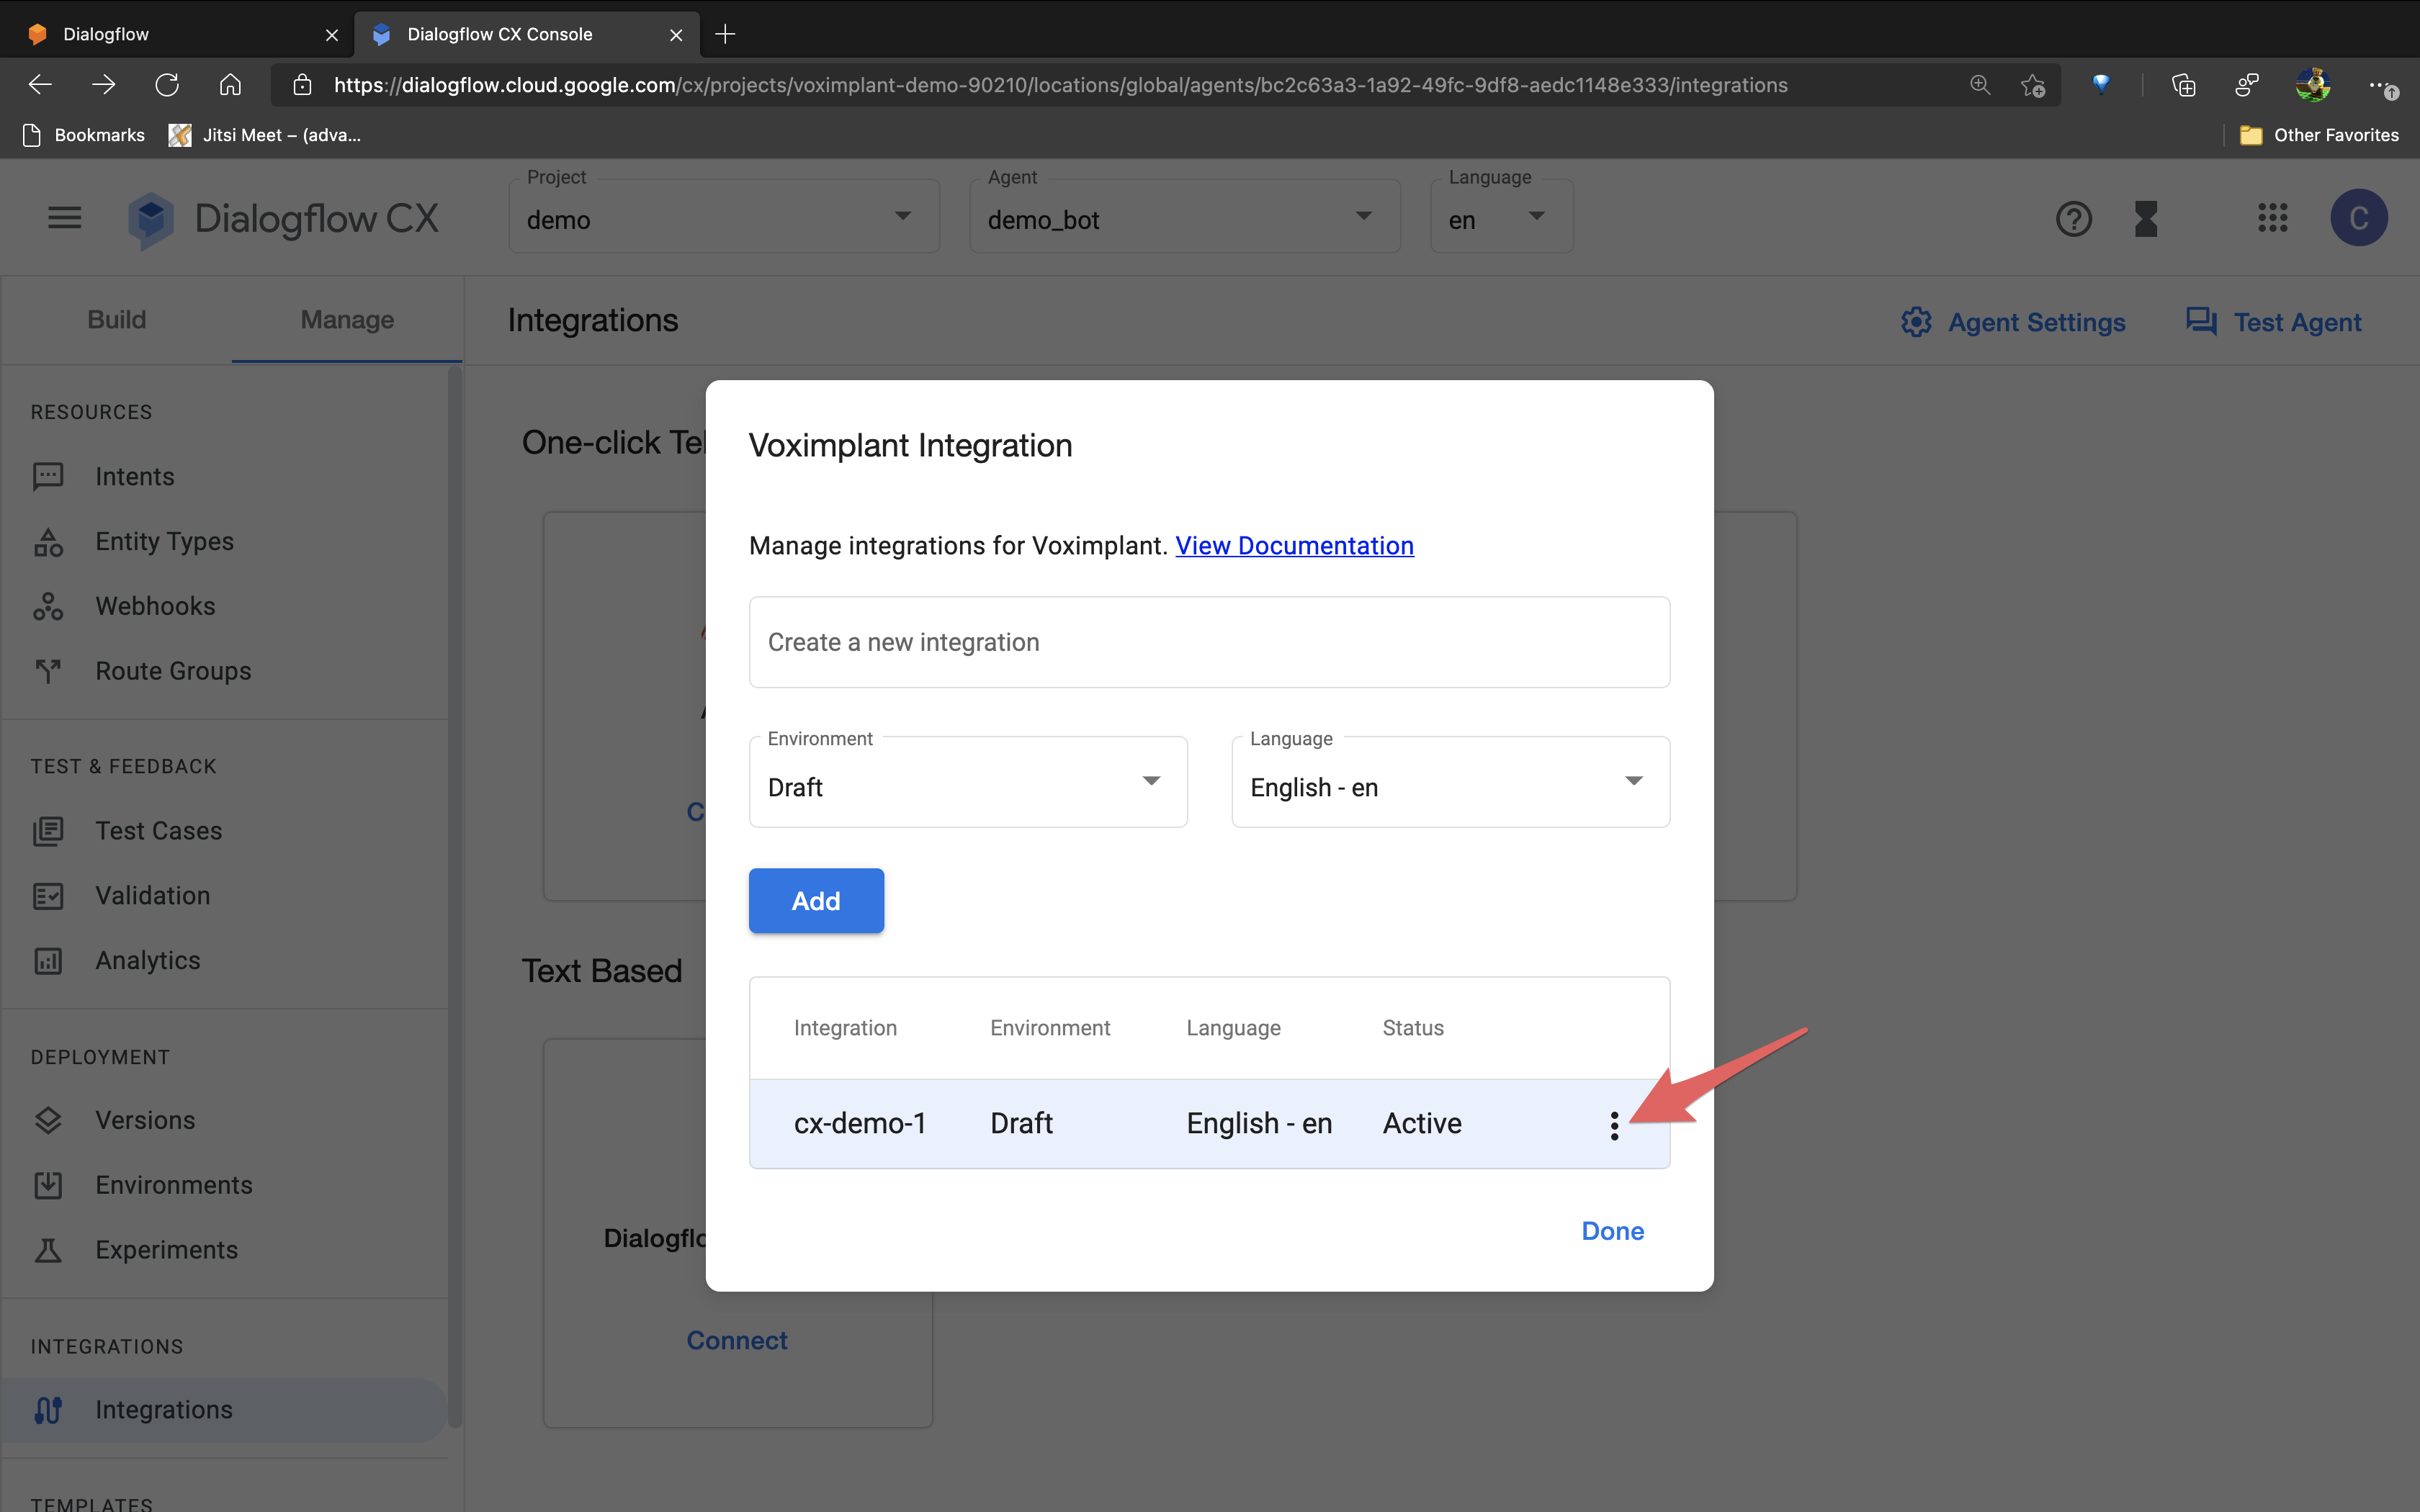Viewport: 2420px width, 1512px height.
Task: Reload the page
Action: pos(167,85)
